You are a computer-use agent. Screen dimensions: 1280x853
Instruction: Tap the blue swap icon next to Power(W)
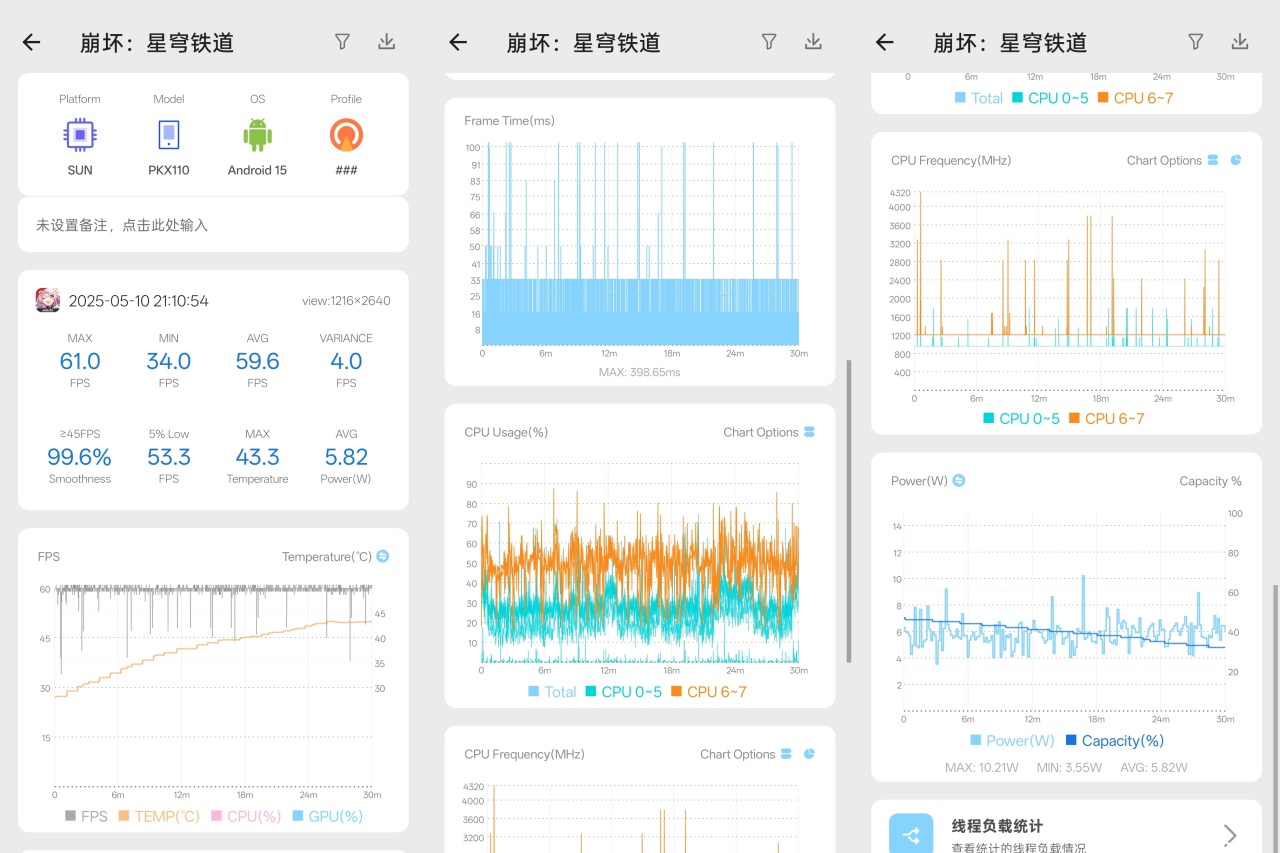(x=959, y=481)
